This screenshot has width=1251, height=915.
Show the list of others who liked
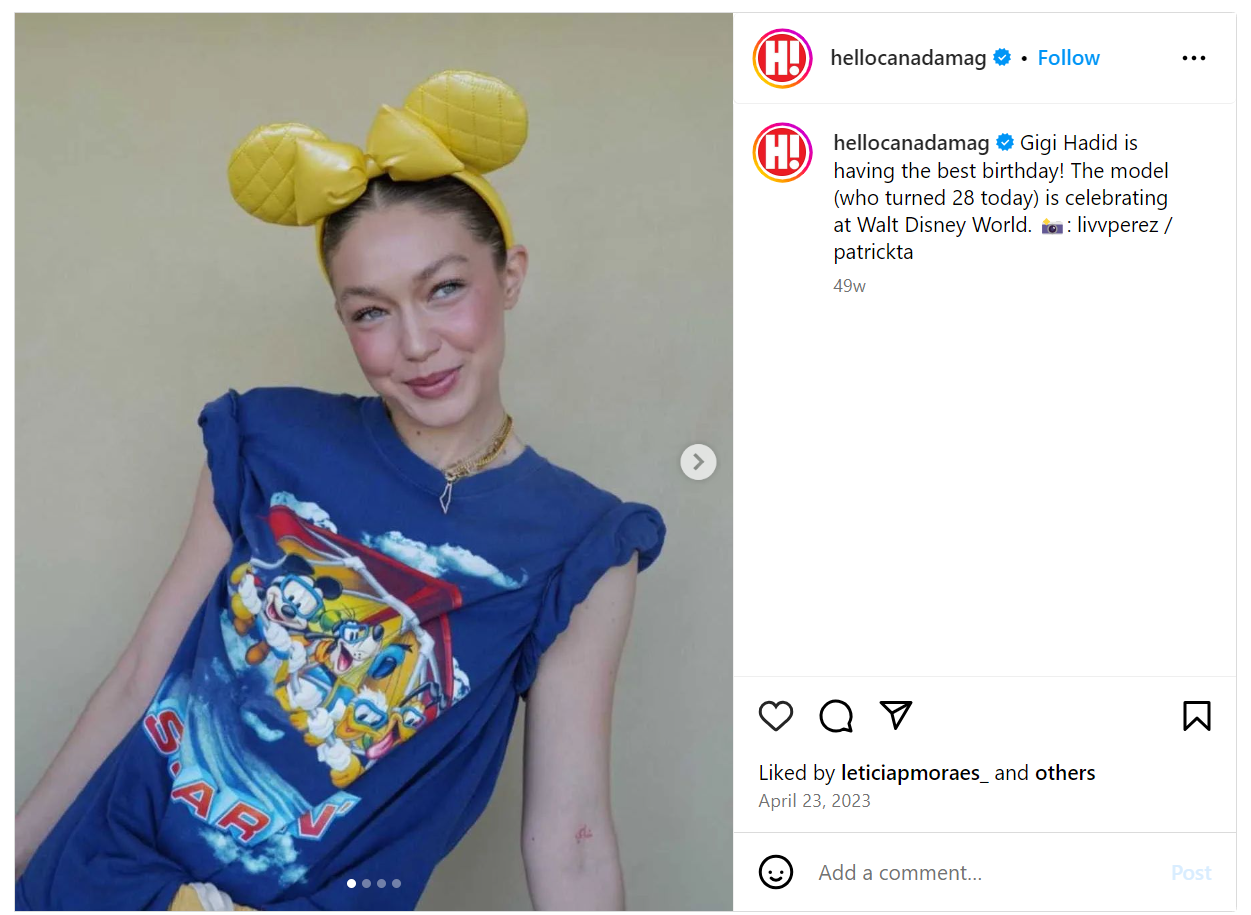(1065, 773)
